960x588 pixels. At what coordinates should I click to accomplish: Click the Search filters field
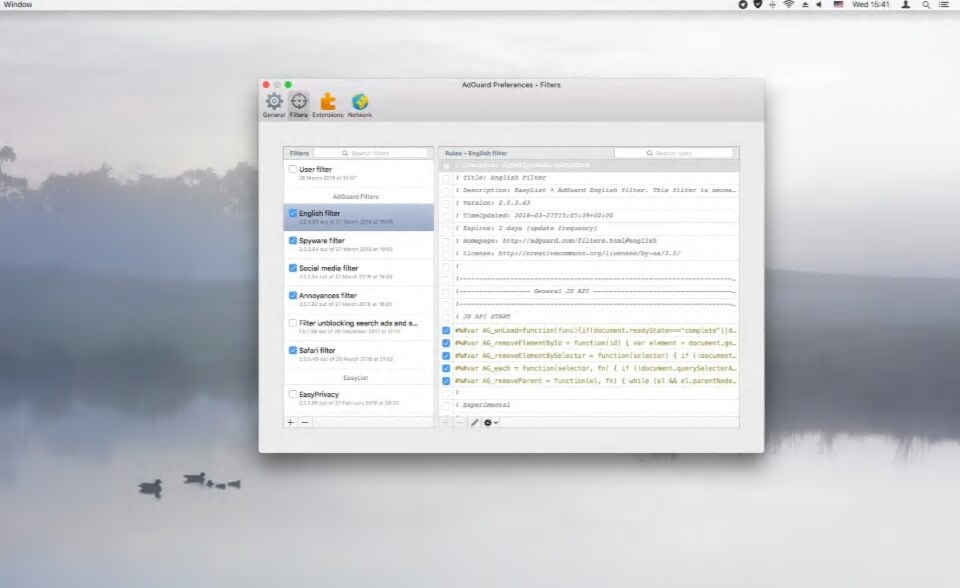(x=370, y=153)
